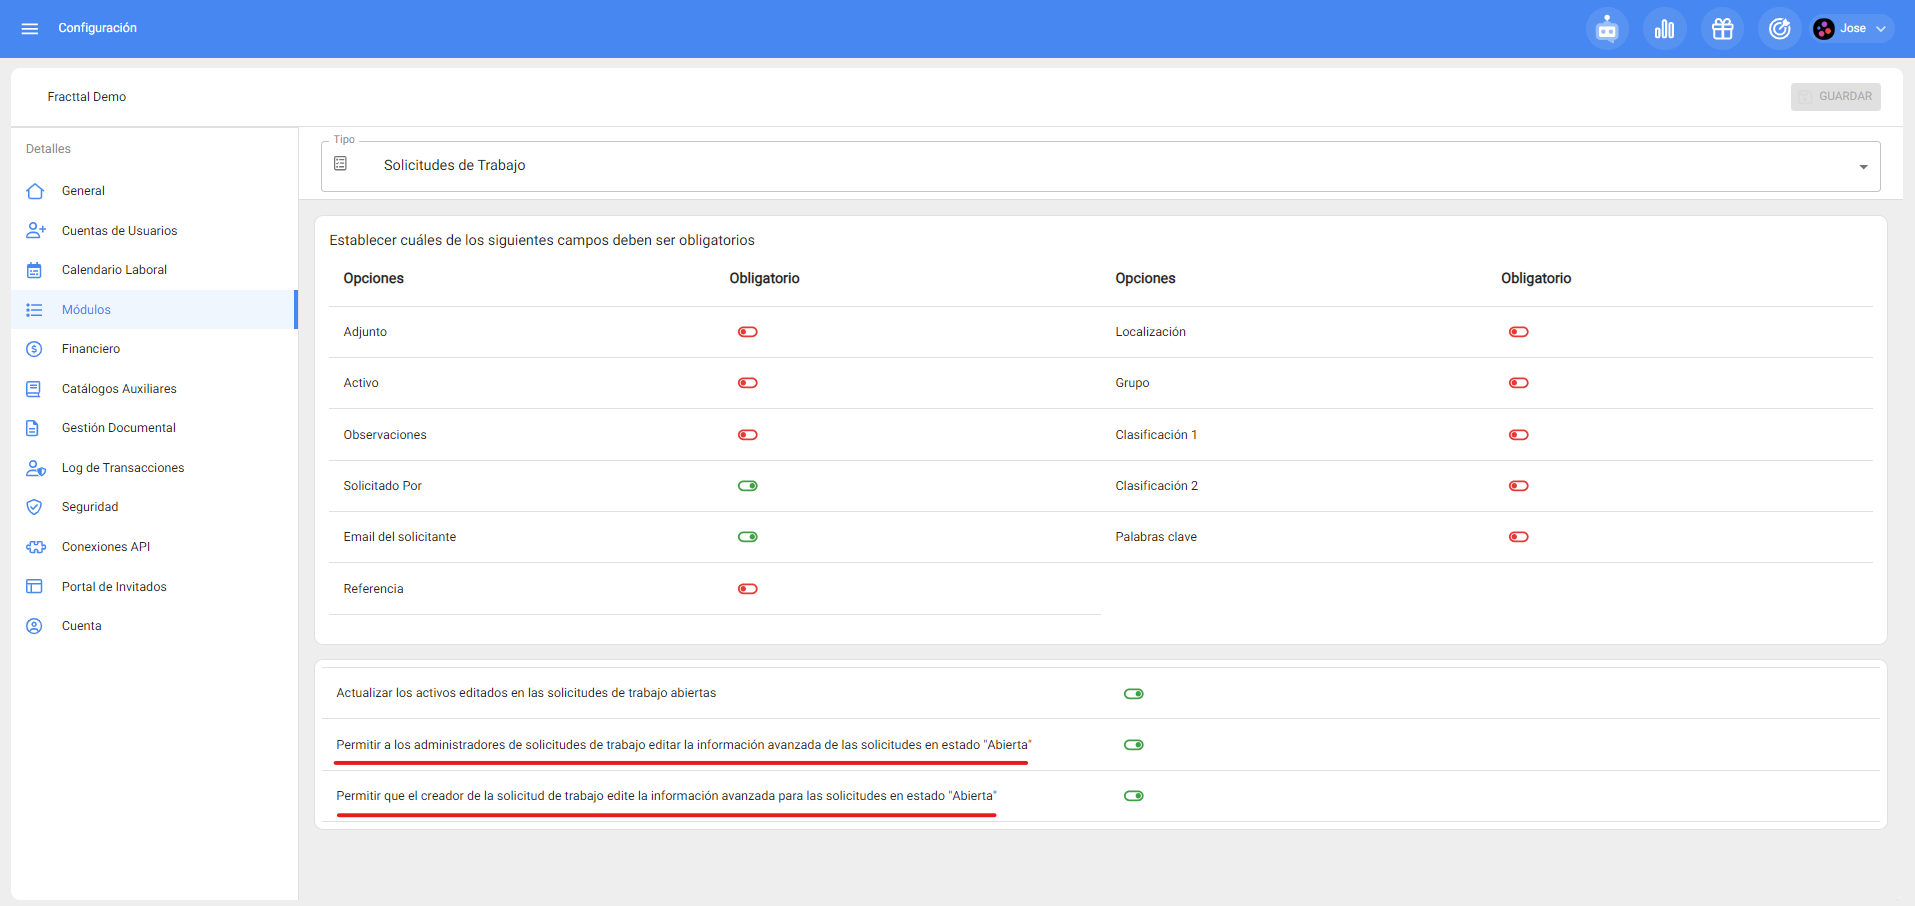Expand the Tipo dropdown arrow
This screenshot has width=1915, height=906.
coord(1863,167)
